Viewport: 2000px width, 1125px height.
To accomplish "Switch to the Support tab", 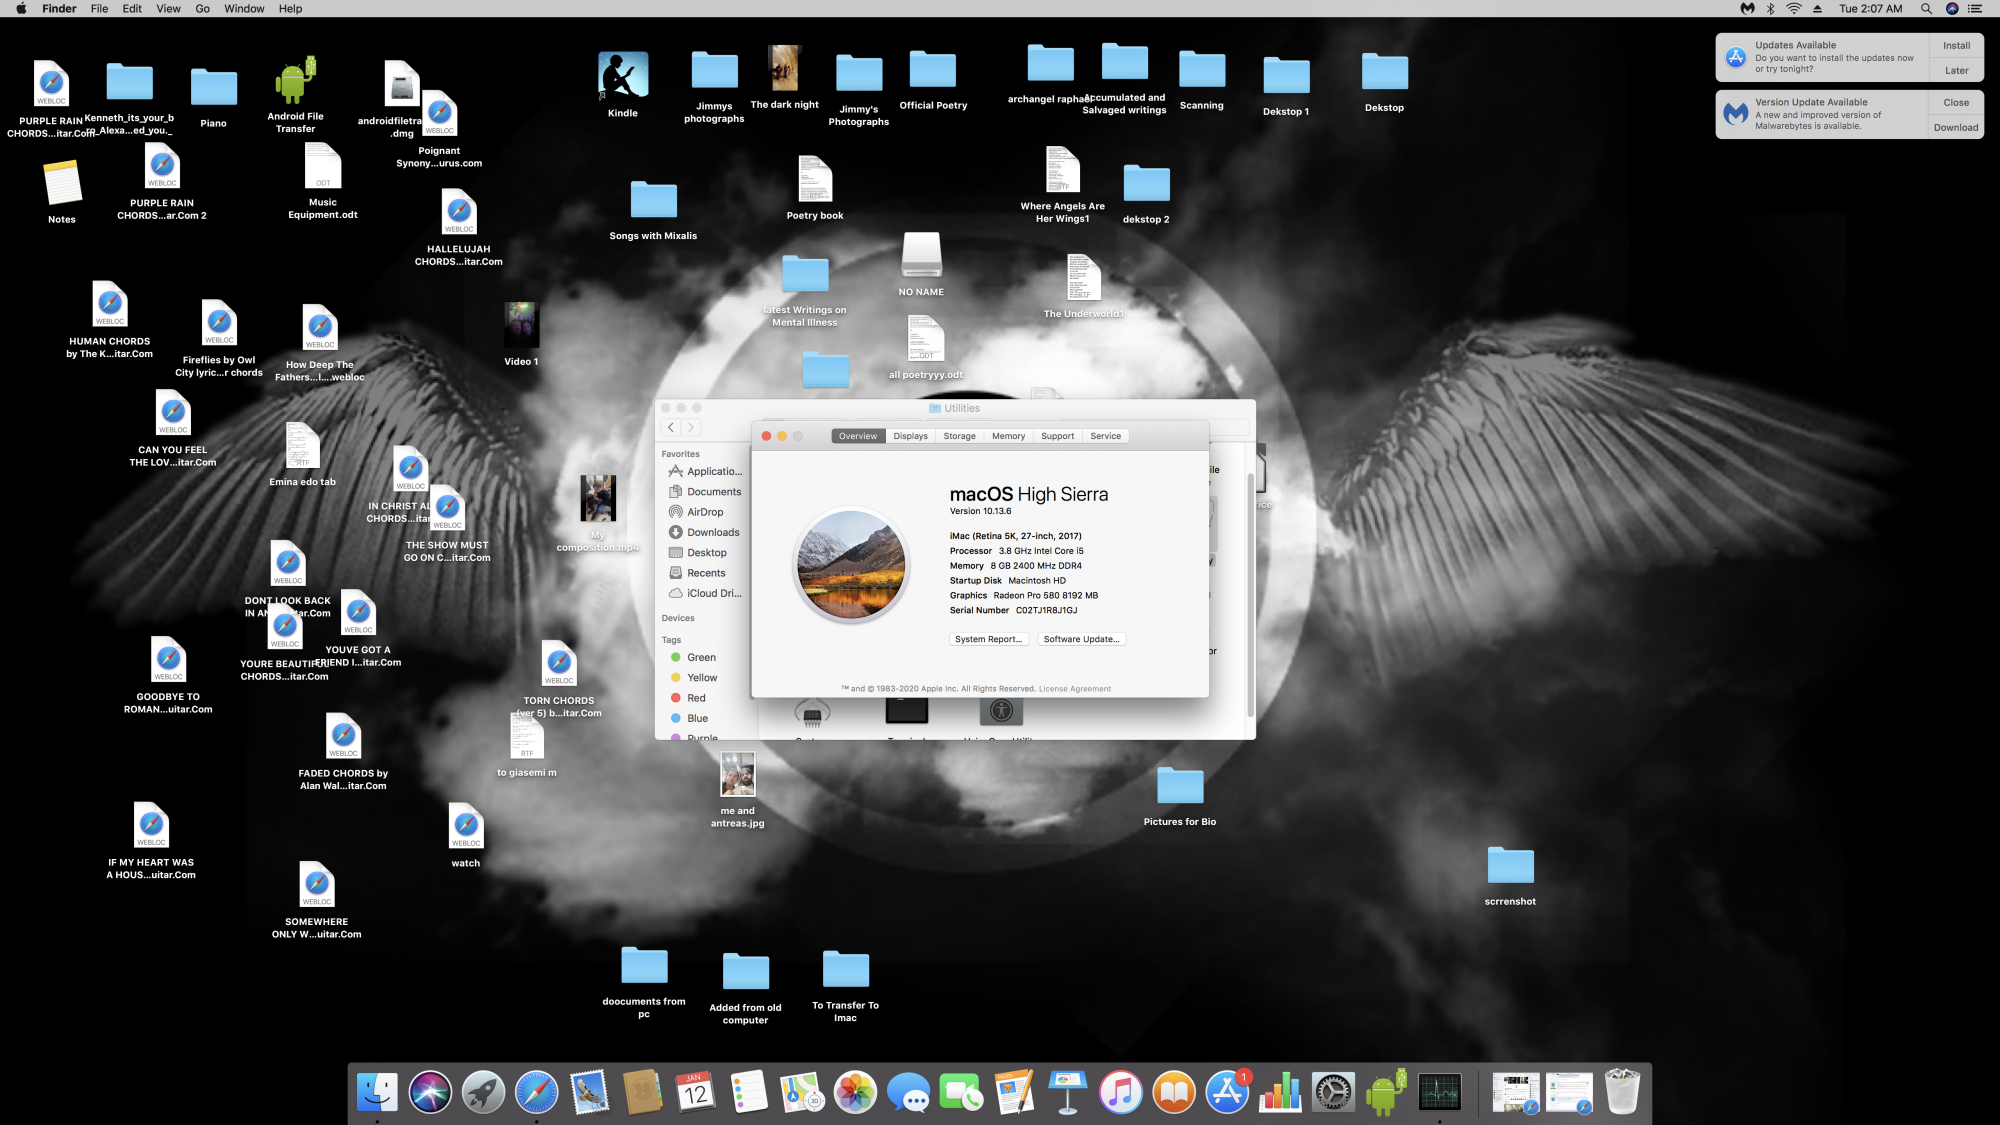I will [1057, 436].
